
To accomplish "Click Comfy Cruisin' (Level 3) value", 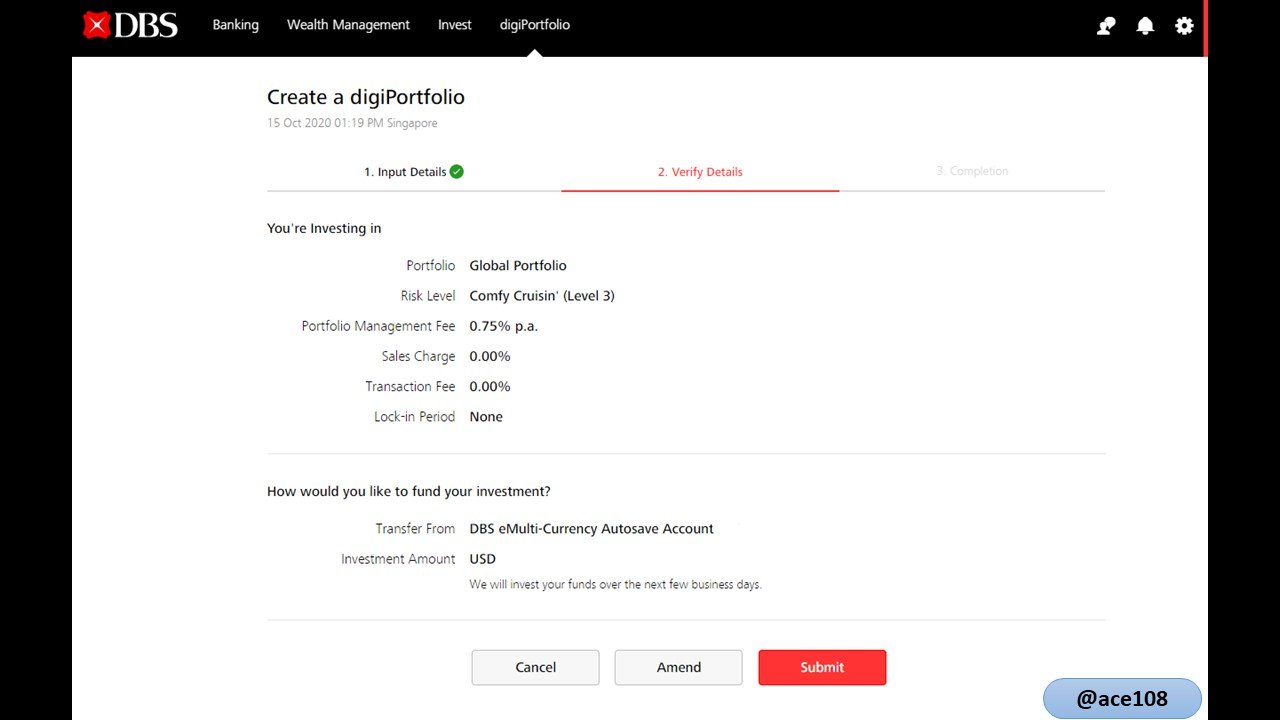I will (542, 296).
